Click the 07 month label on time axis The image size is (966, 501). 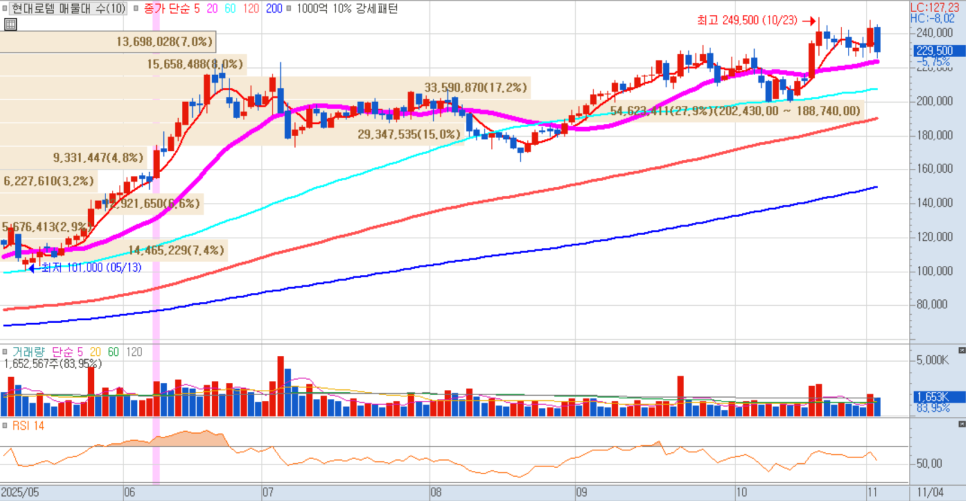[x=268, y=492]
